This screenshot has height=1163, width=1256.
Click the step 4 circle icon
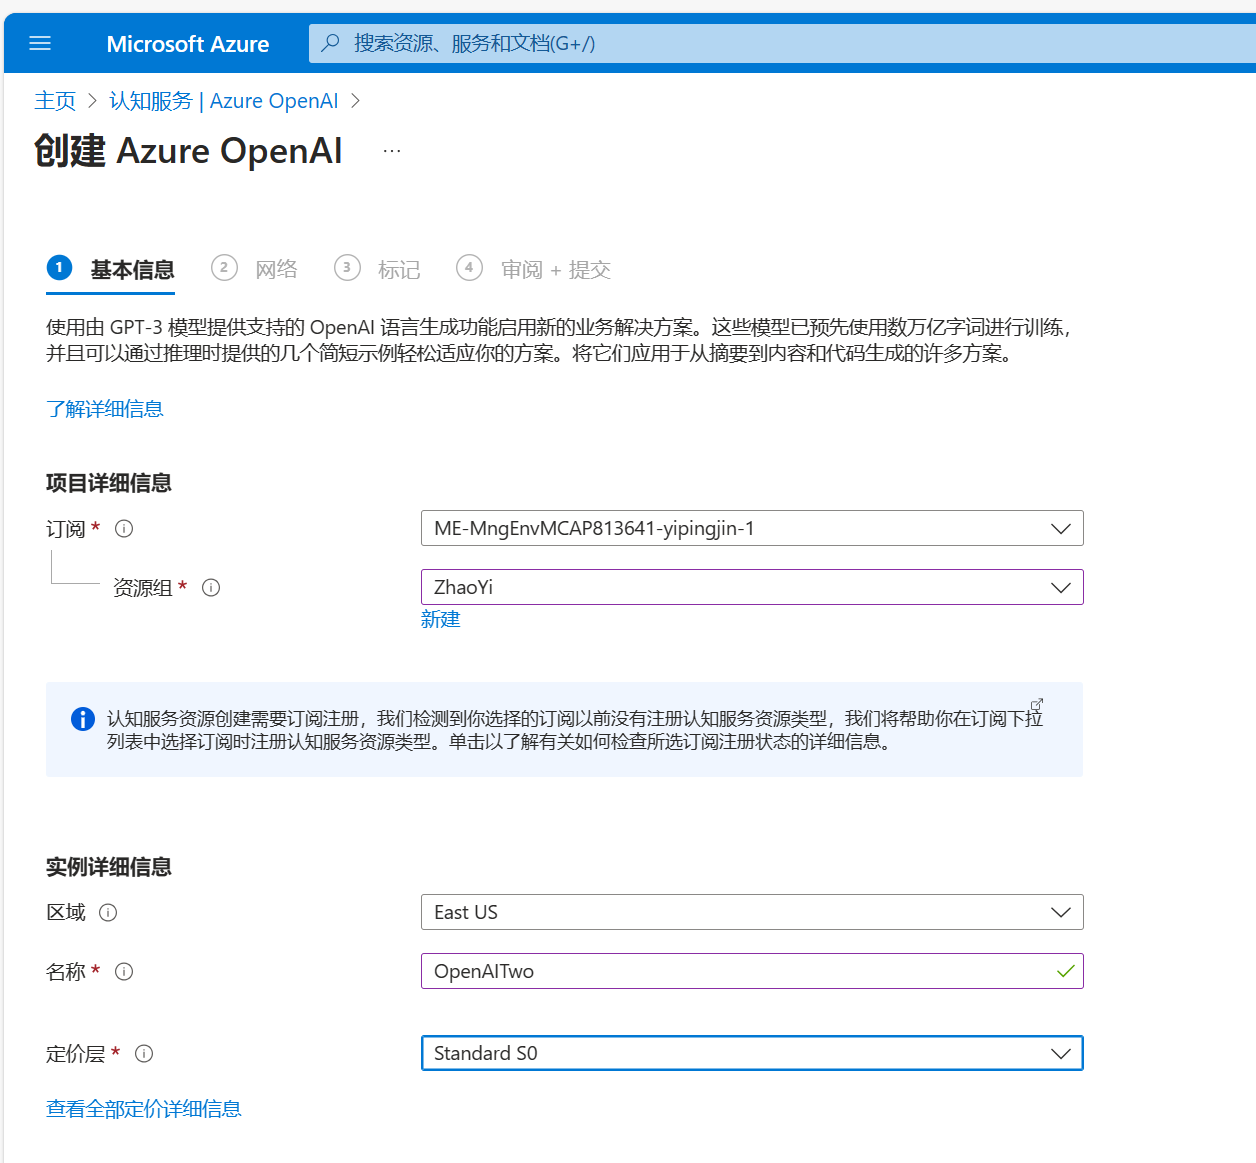[469, 268]
